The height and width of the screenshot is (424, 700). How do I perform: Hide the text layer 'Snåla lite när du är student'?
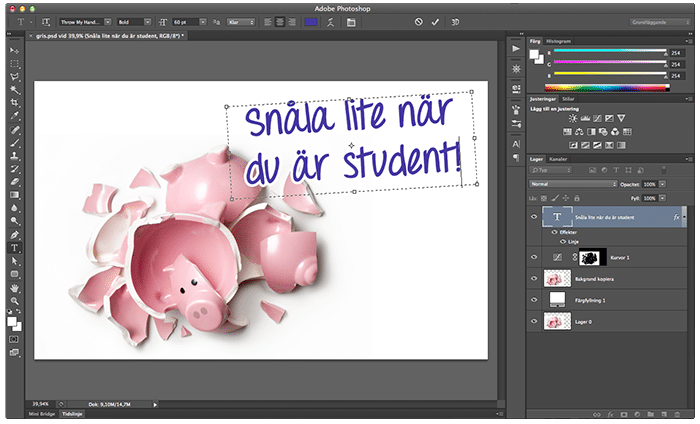[x=534, y=217]
